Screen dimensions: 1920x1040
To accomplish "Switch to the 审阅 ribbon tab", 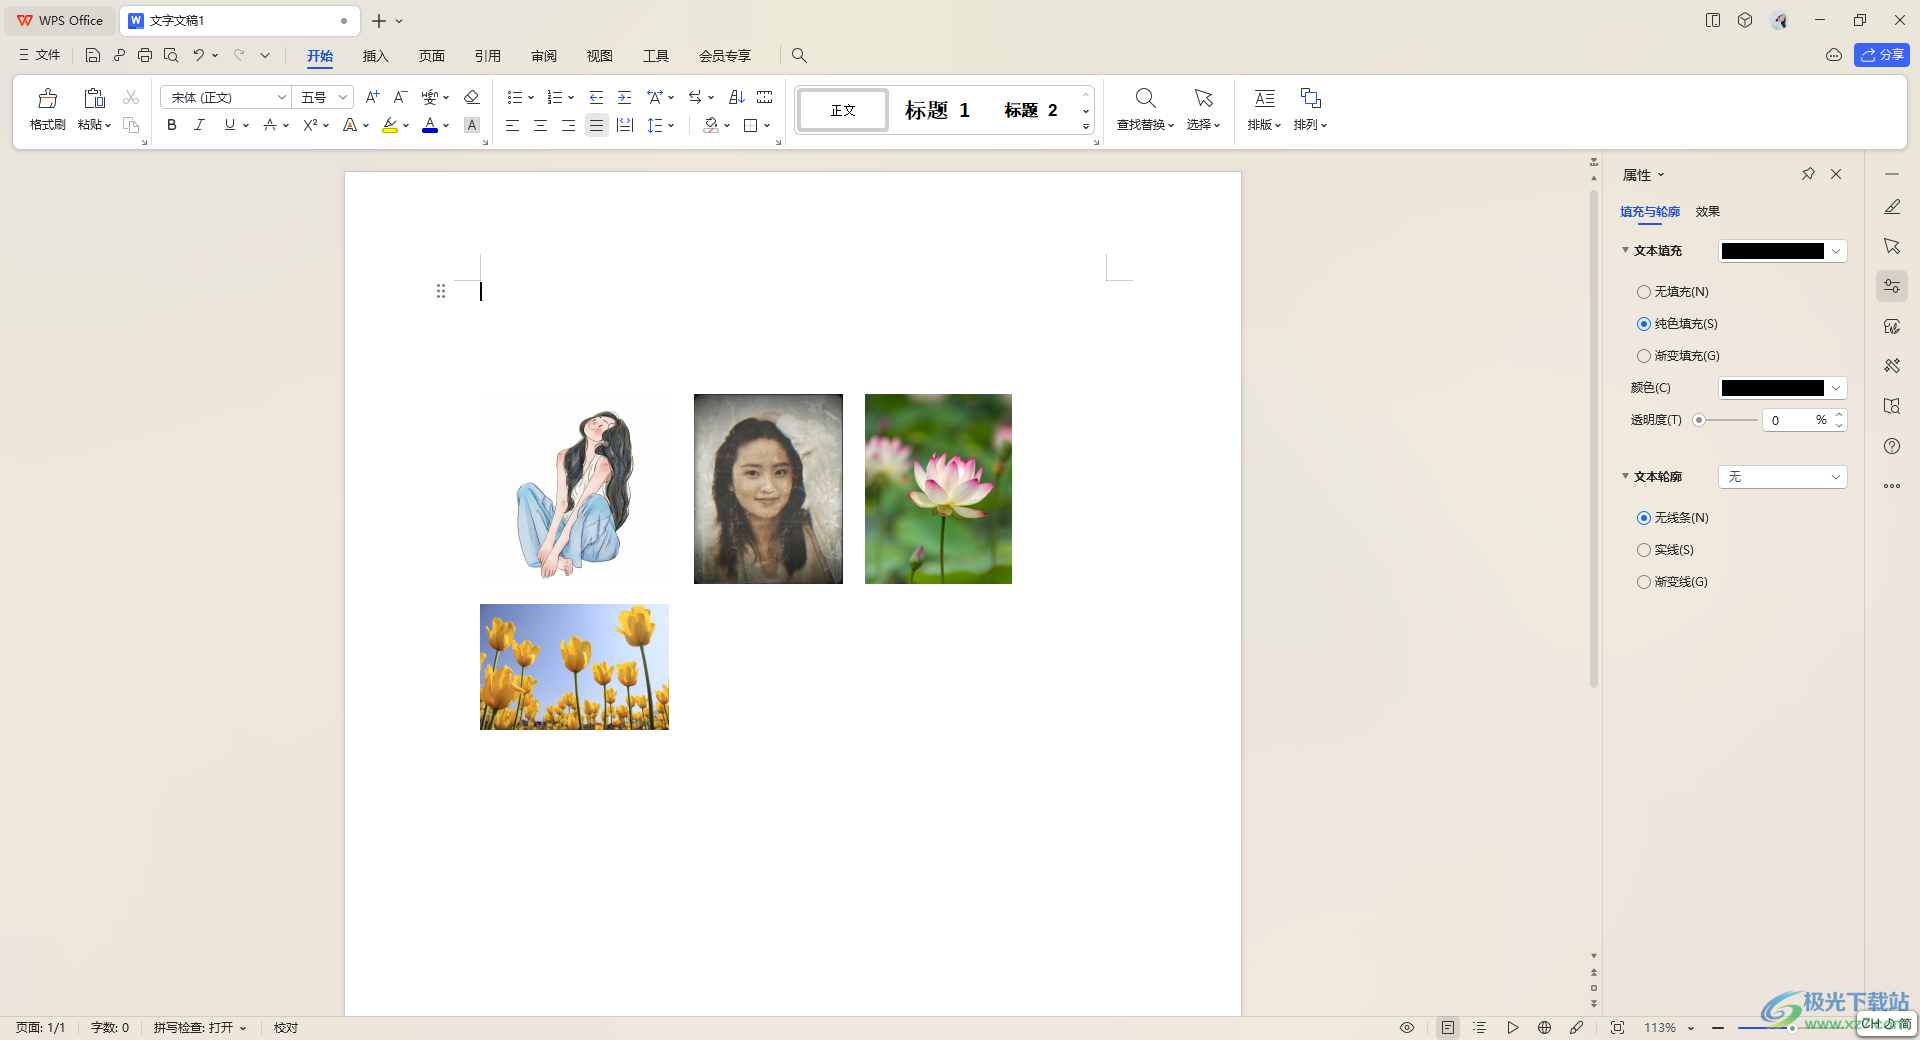I will (543, 56).
